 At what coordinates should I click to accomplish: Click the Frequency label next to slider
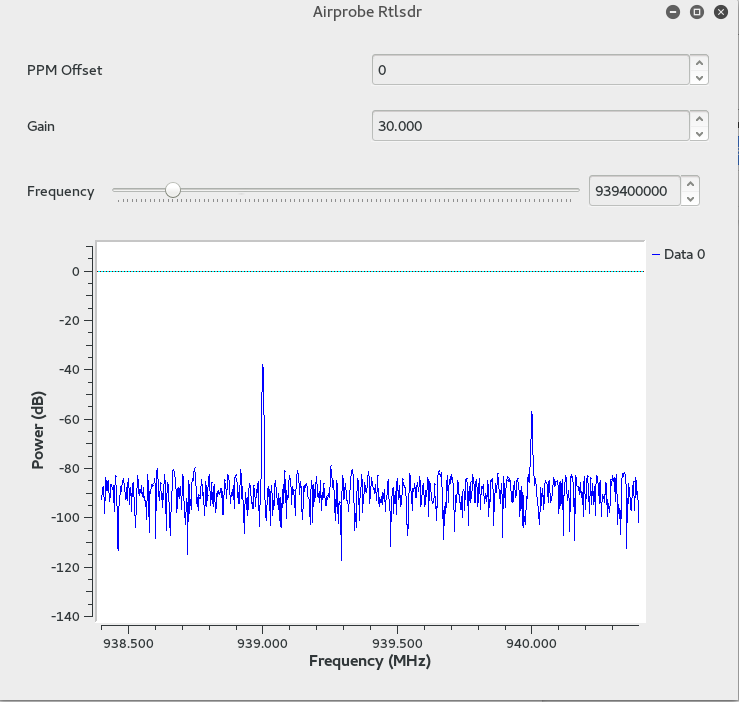tap(61, 191)
